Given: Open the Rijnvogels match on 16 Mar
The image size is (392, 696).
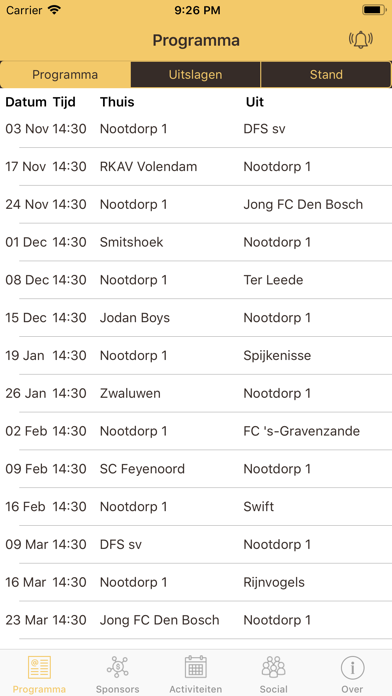Looking at the screenshot, I should coord(196,582).
